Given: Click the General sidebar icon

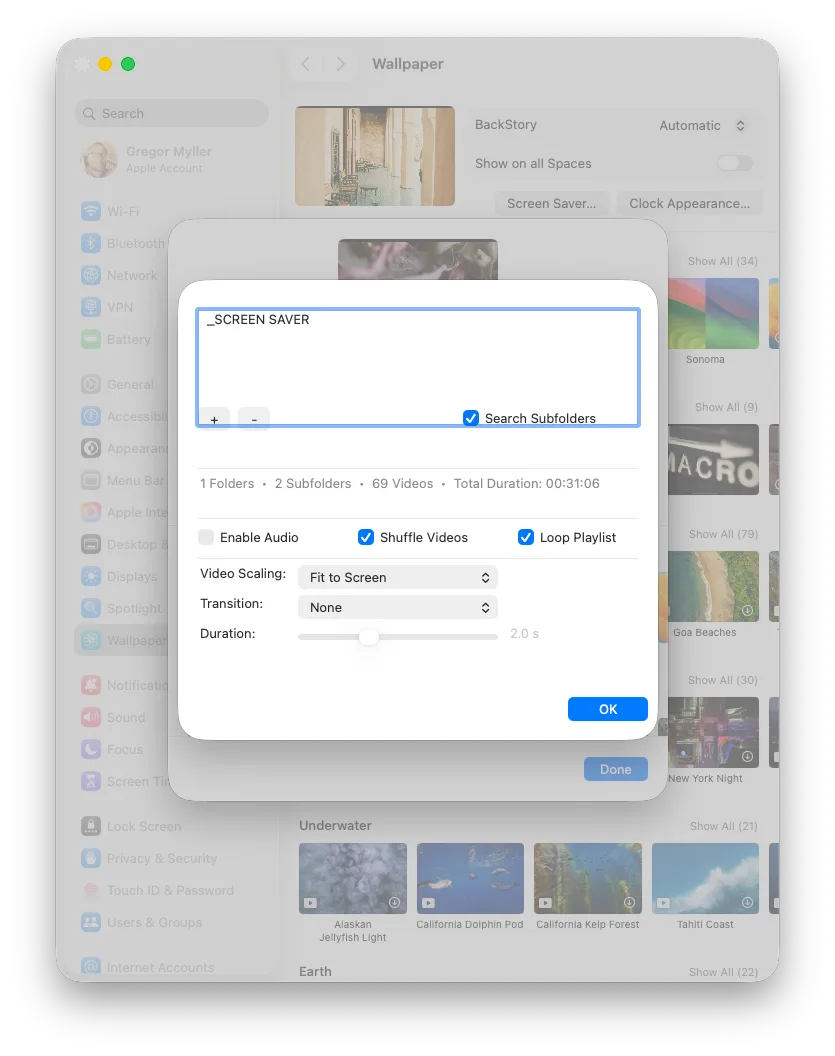Looking at the screenshot, I should point(91,384).
